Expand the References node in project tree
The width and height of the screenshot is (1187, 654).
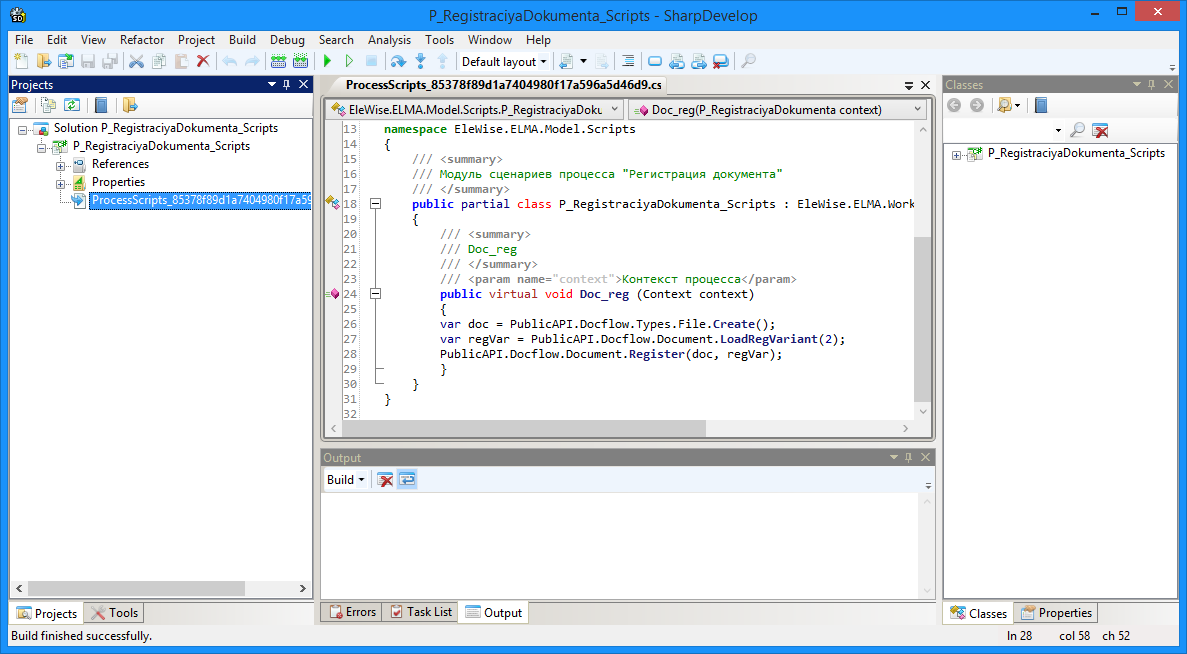pos(60,165)
